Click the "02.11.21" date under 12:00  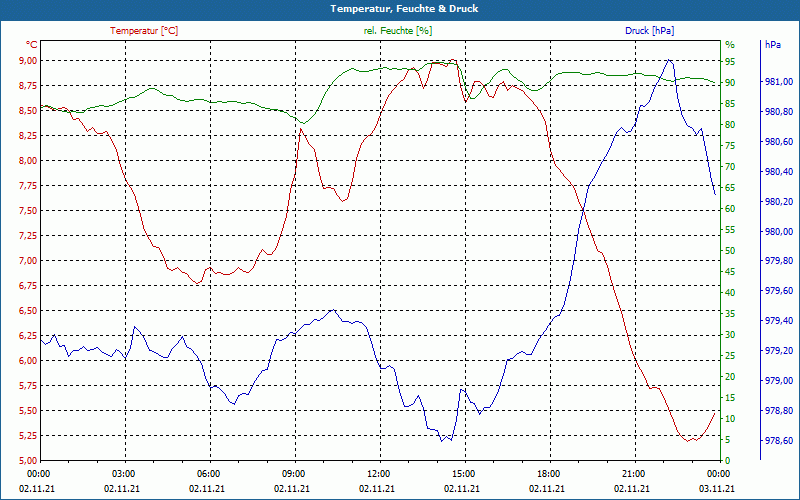[377, 488]
